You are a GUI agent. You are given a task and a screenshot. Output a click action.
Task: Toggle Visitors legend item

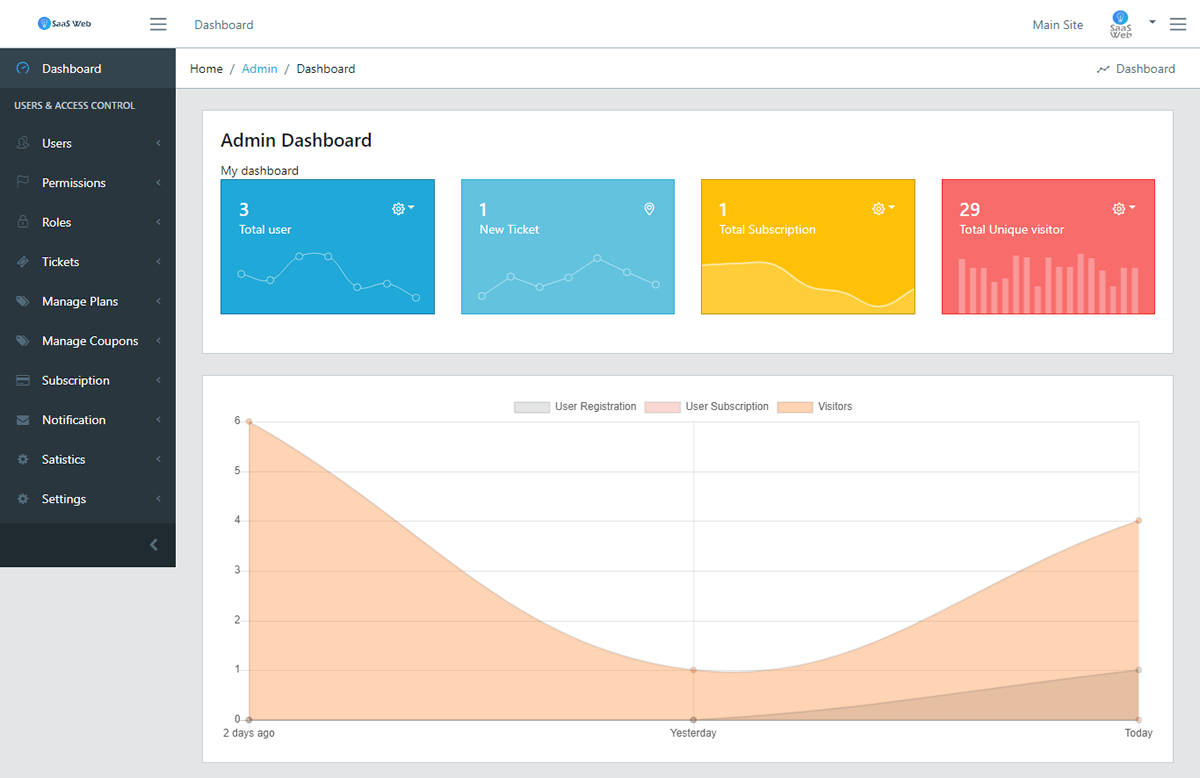click(815, 407)
